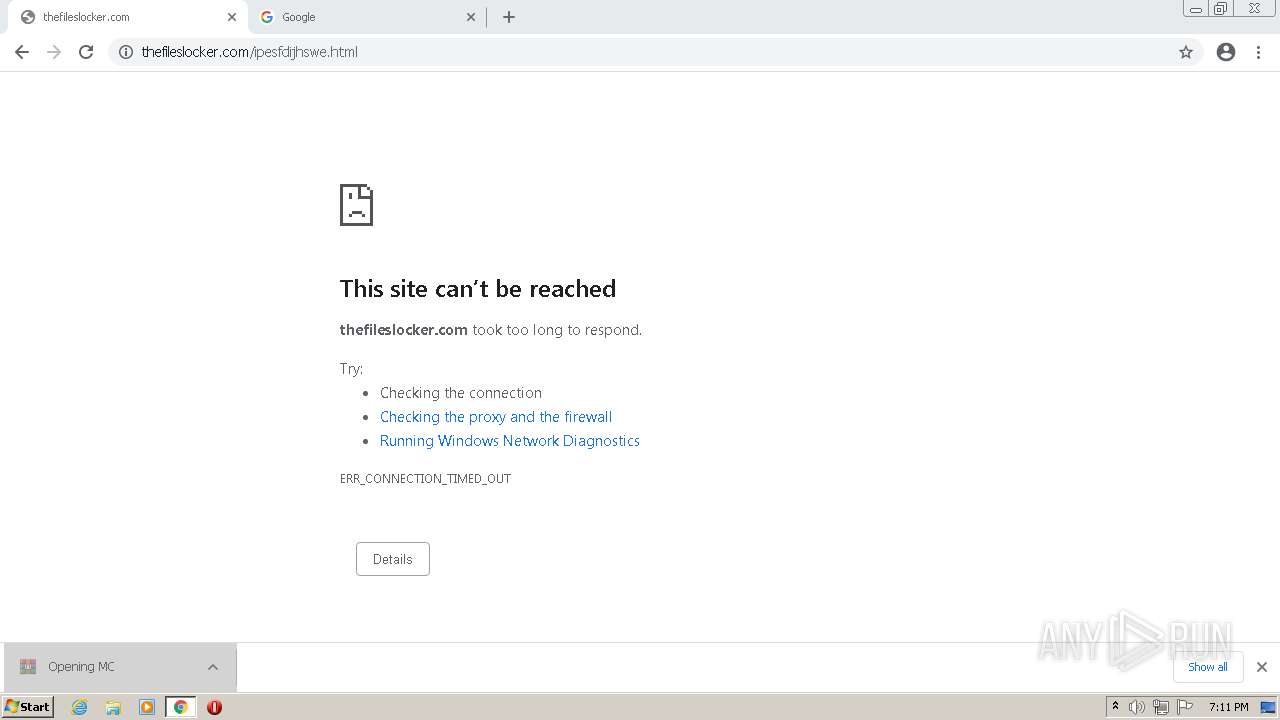Restore down the Chrome window
1280x720 pixels.
click(x=1221, y=9)
